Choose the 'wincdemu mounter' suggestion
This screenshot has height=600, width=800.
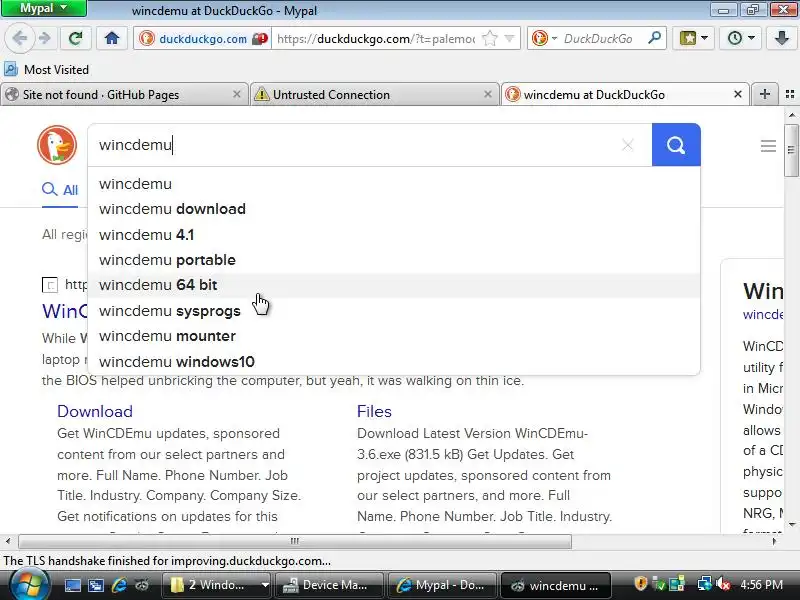click(x=394, y=336)
